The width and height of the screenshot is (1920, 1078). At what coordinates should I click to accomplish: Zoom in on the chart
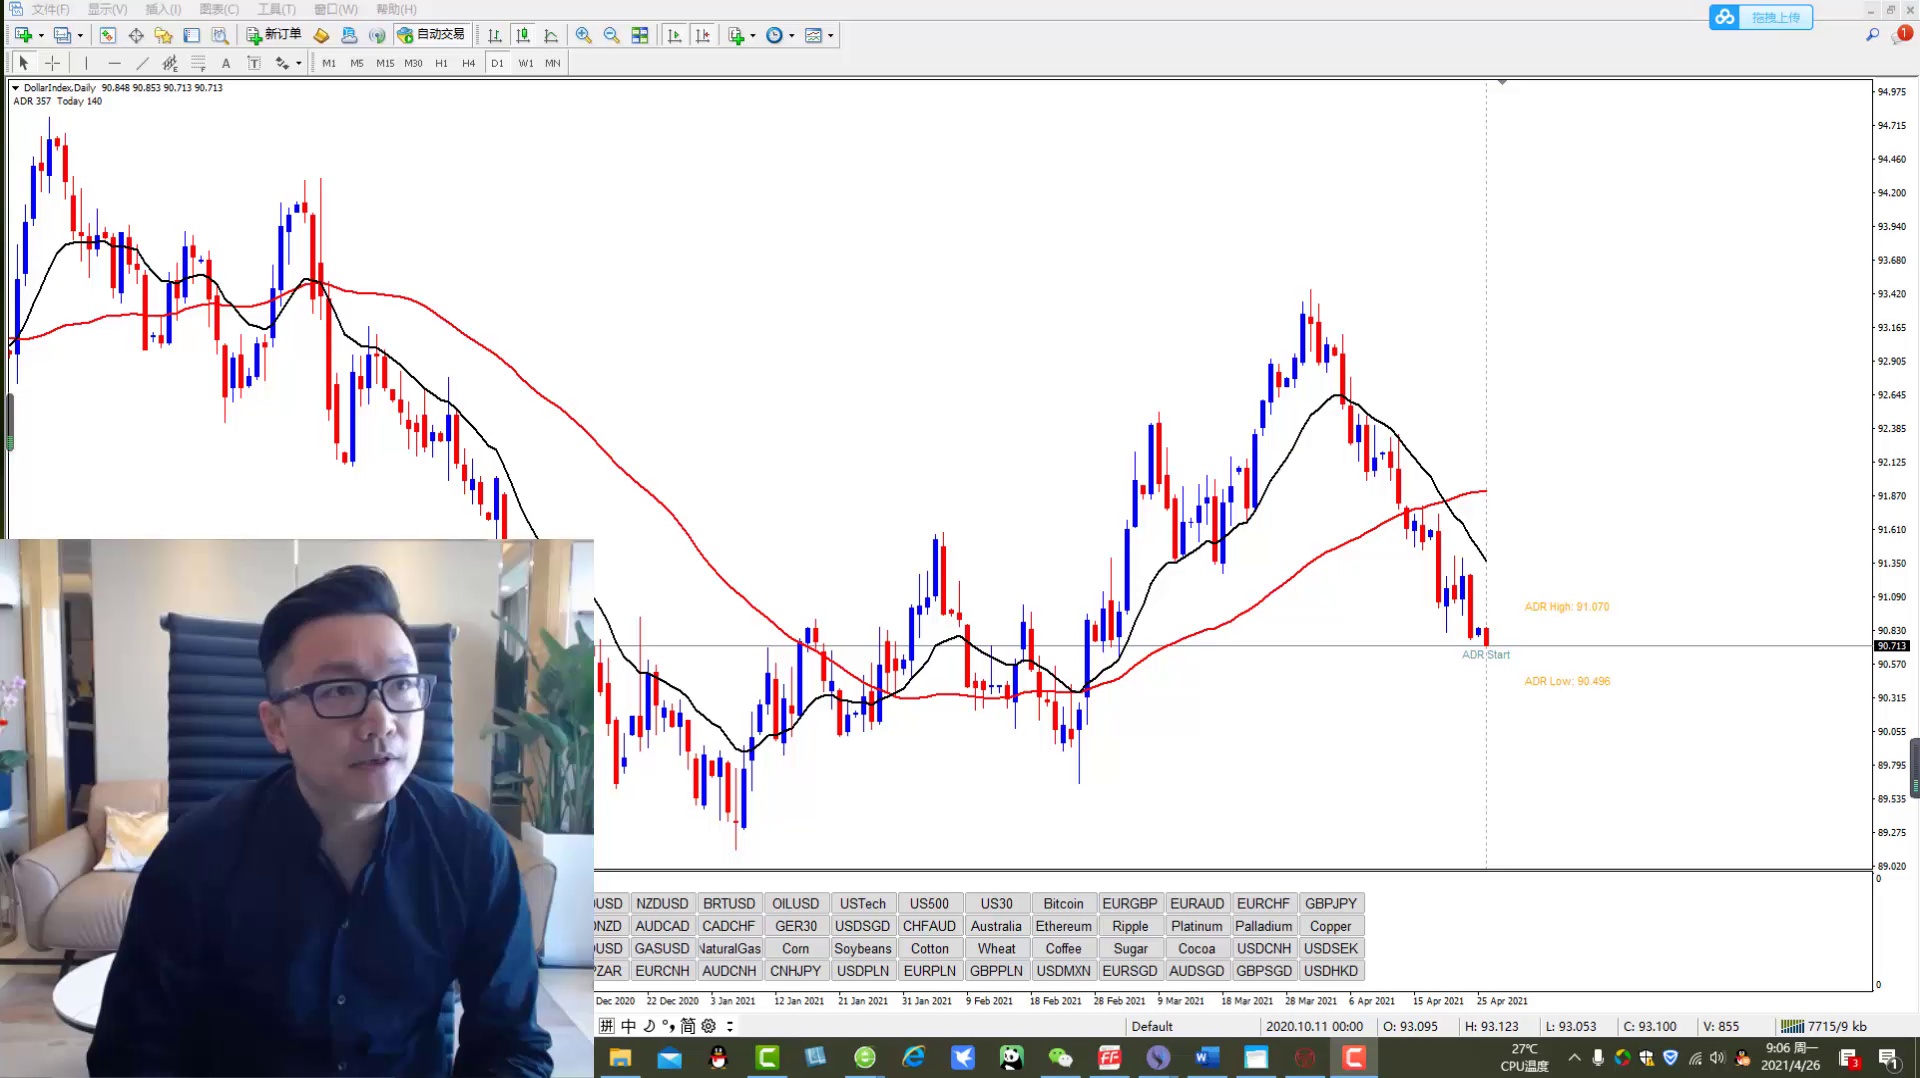point(584,35)
